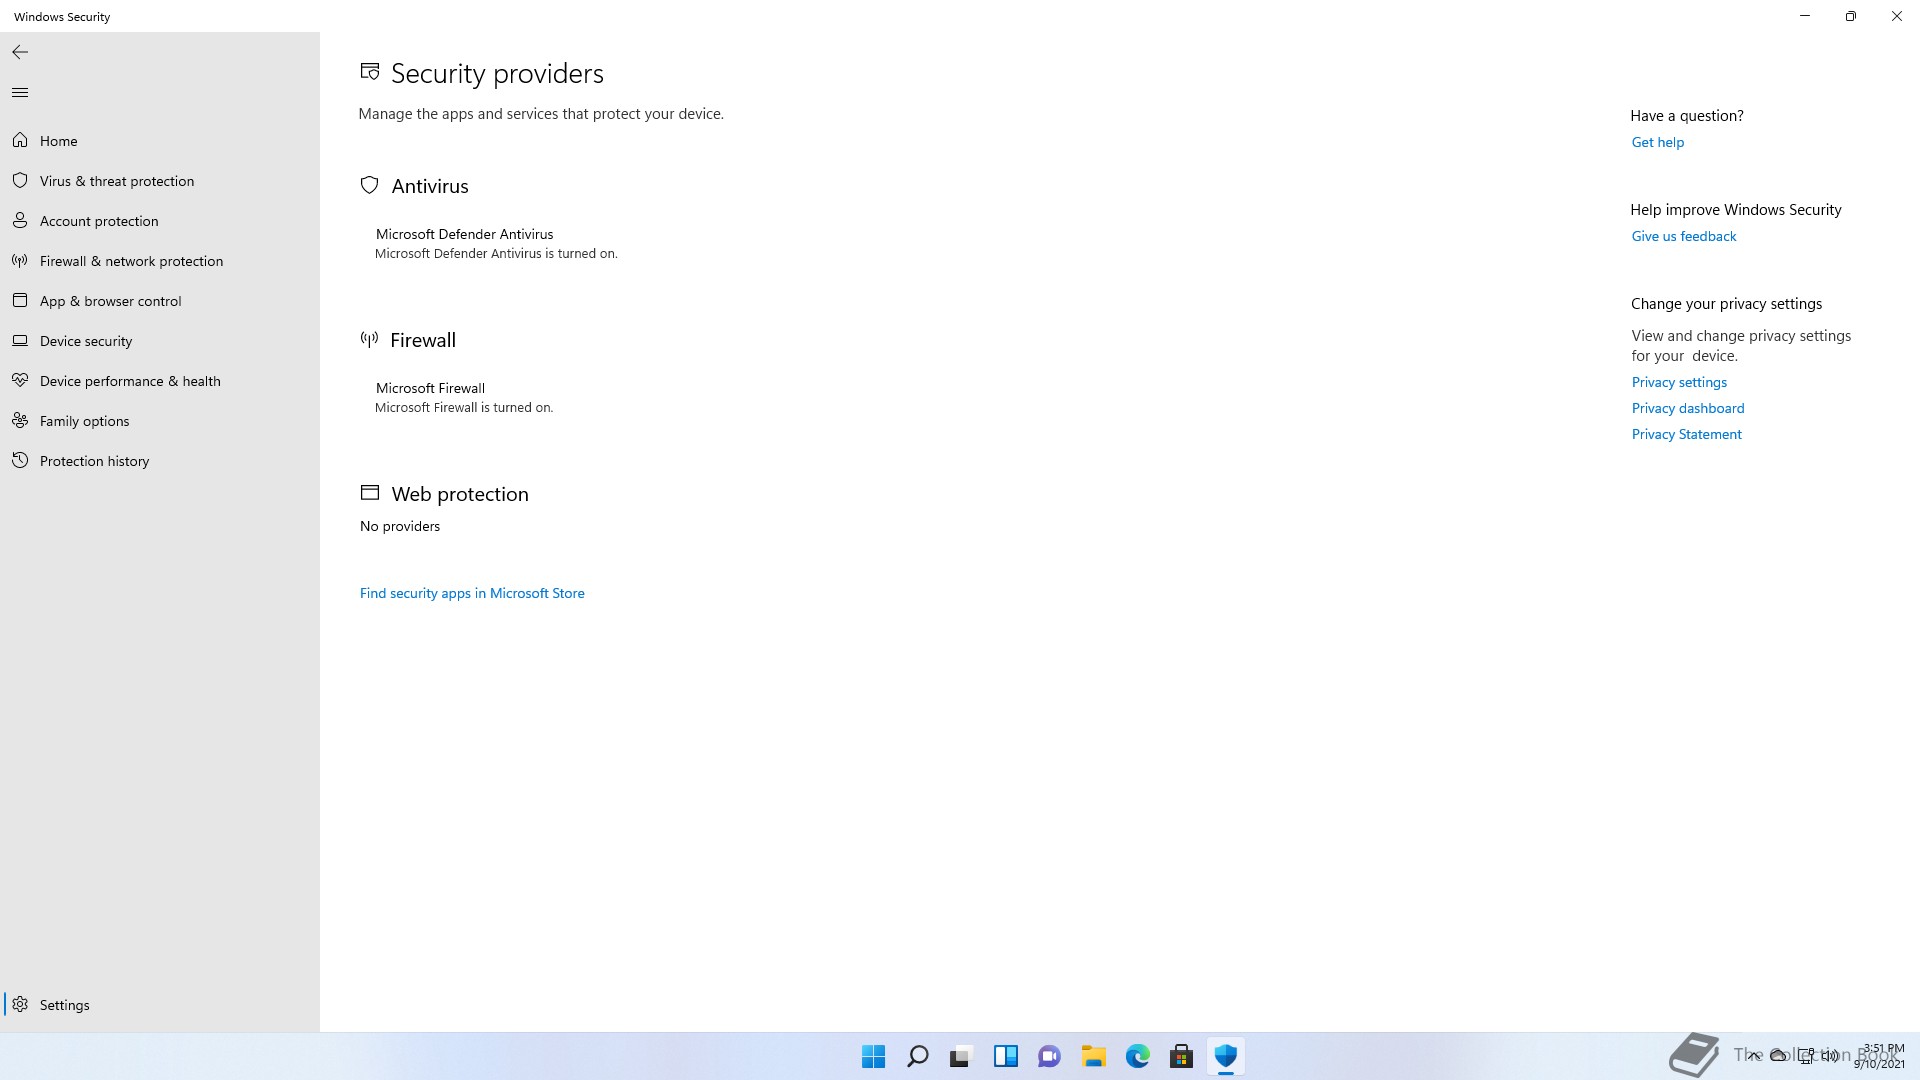Open Microsoft Store from taskbar
This screenshot has width=1920, height=1080.
coord(1181,1056)
